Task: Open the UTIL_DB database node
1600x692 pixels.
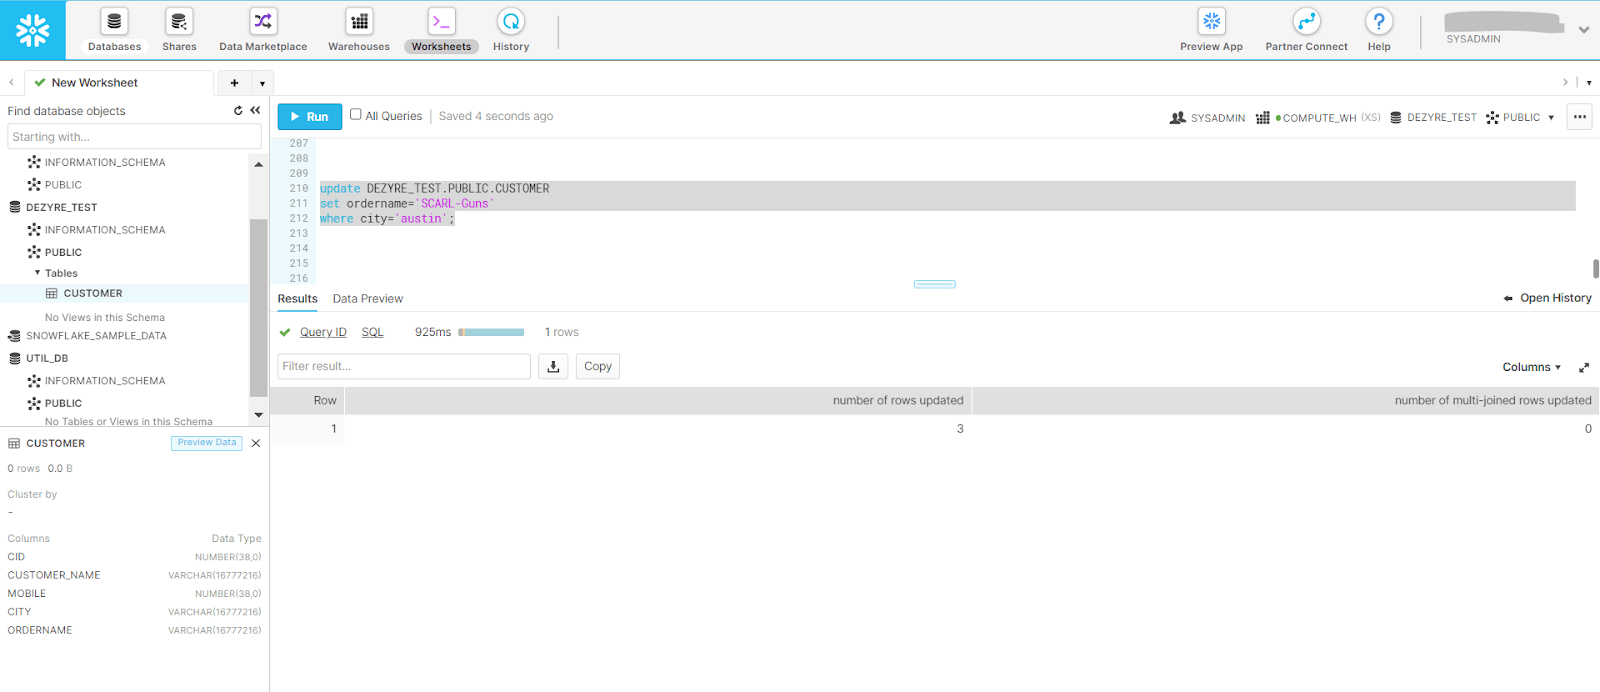Action: 47,358
